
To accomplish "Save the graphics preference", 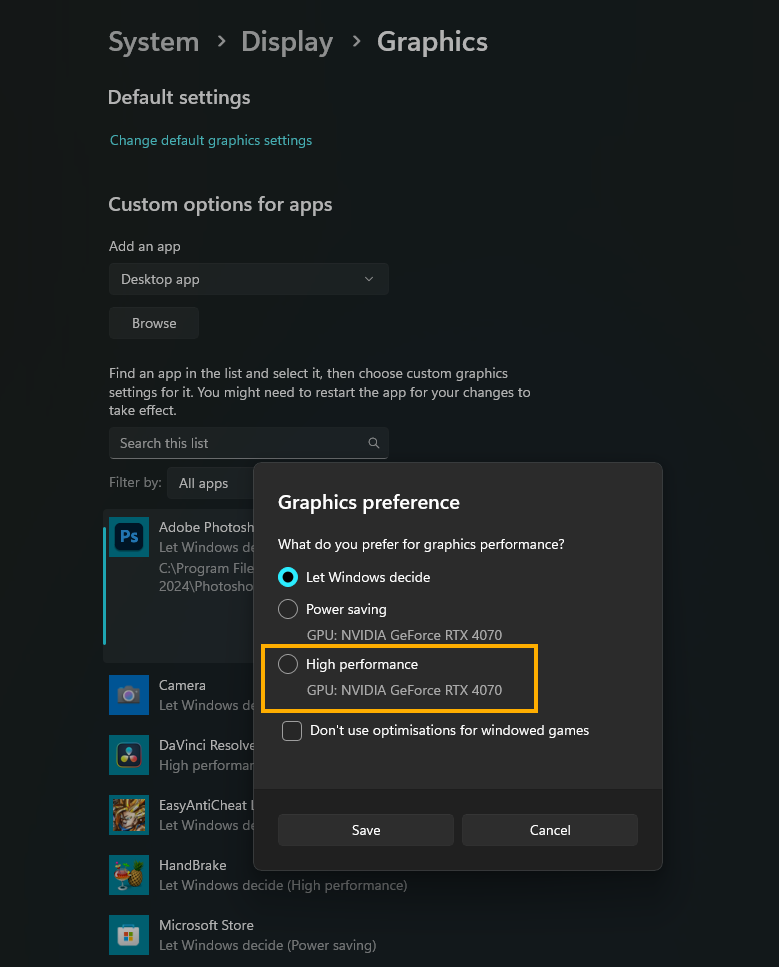I will (366, 830).
